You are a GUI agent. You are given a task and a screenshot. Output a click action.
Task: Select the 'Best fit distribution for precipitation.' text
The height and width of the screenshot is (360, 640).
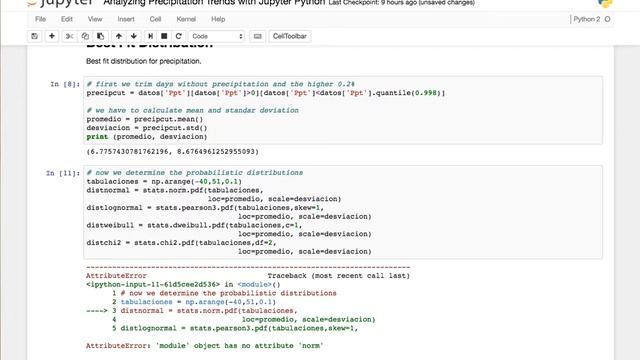[x=144, y=61]
